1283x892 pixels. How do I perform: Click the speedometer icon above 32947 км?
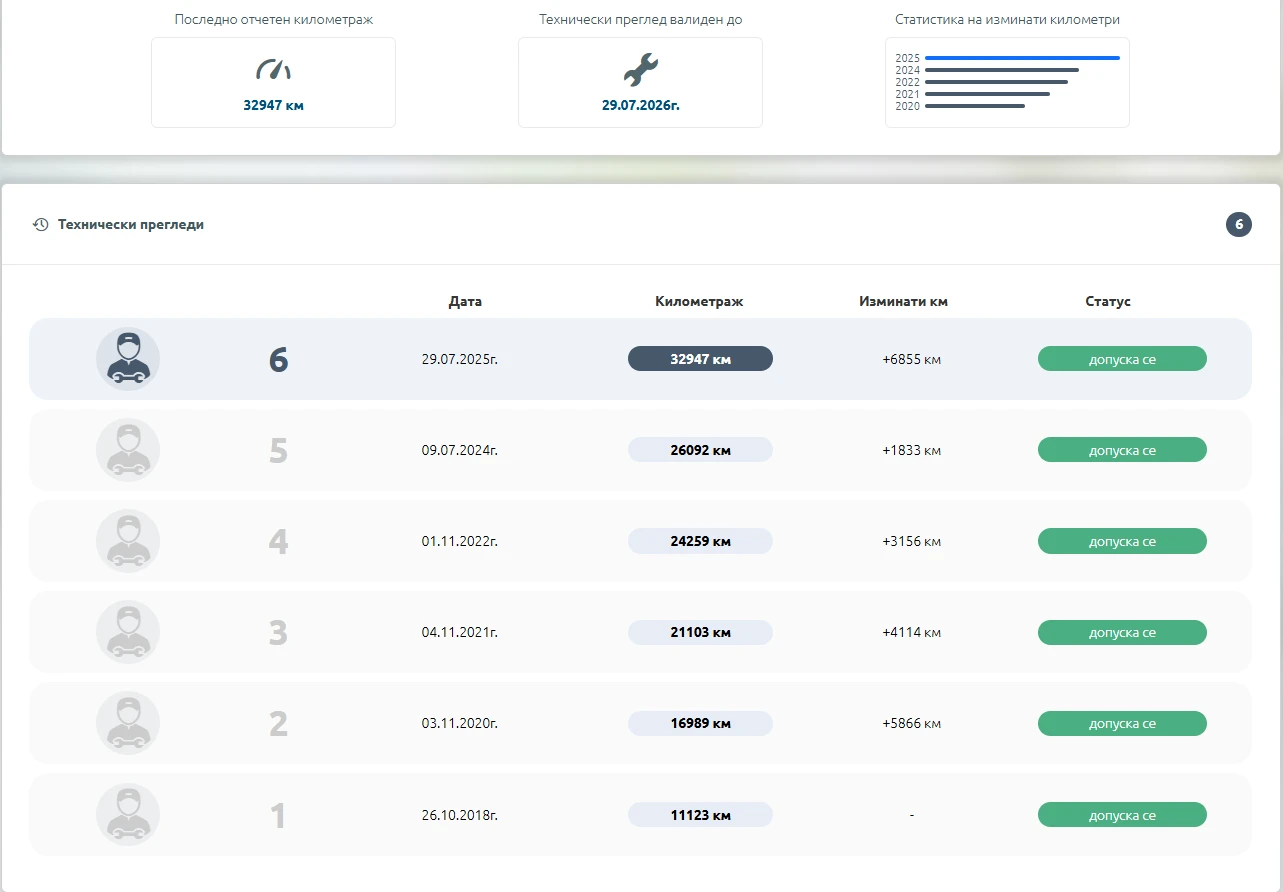tap(273, 70)
